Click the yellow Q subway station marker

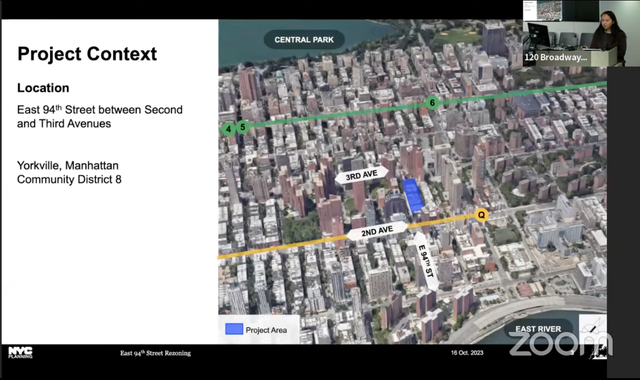click(482, 215)
